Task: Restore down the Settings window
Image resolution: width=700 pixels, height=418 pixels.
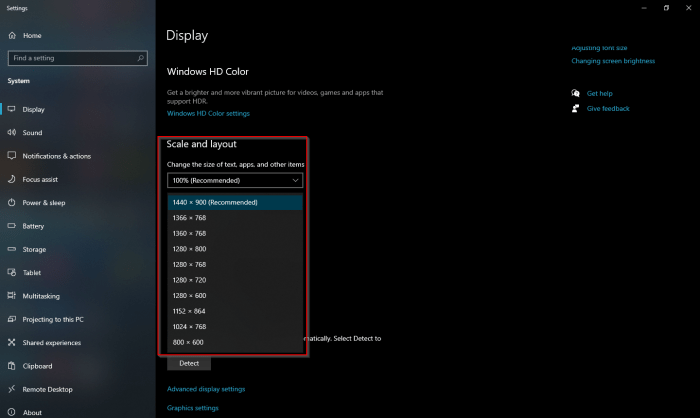Action: 666,8
